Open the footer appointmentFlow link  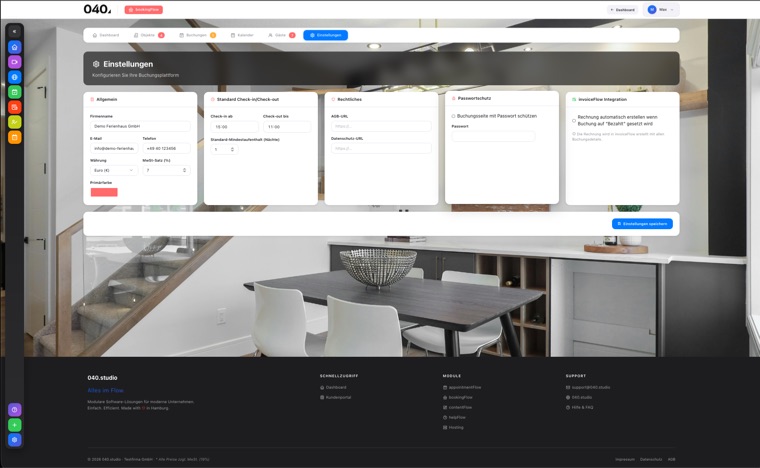point(462,388)
